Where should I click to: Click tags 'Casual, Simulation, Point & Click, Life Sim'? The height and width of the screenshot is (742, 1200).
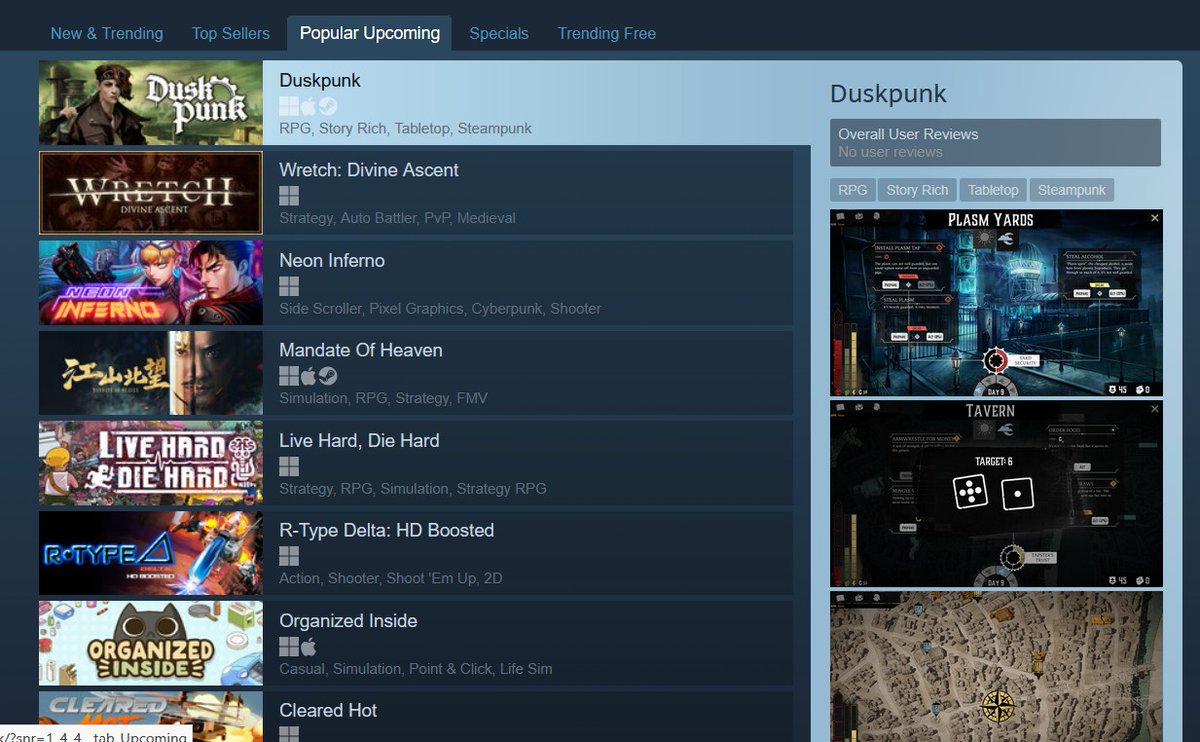coord(416,668)
